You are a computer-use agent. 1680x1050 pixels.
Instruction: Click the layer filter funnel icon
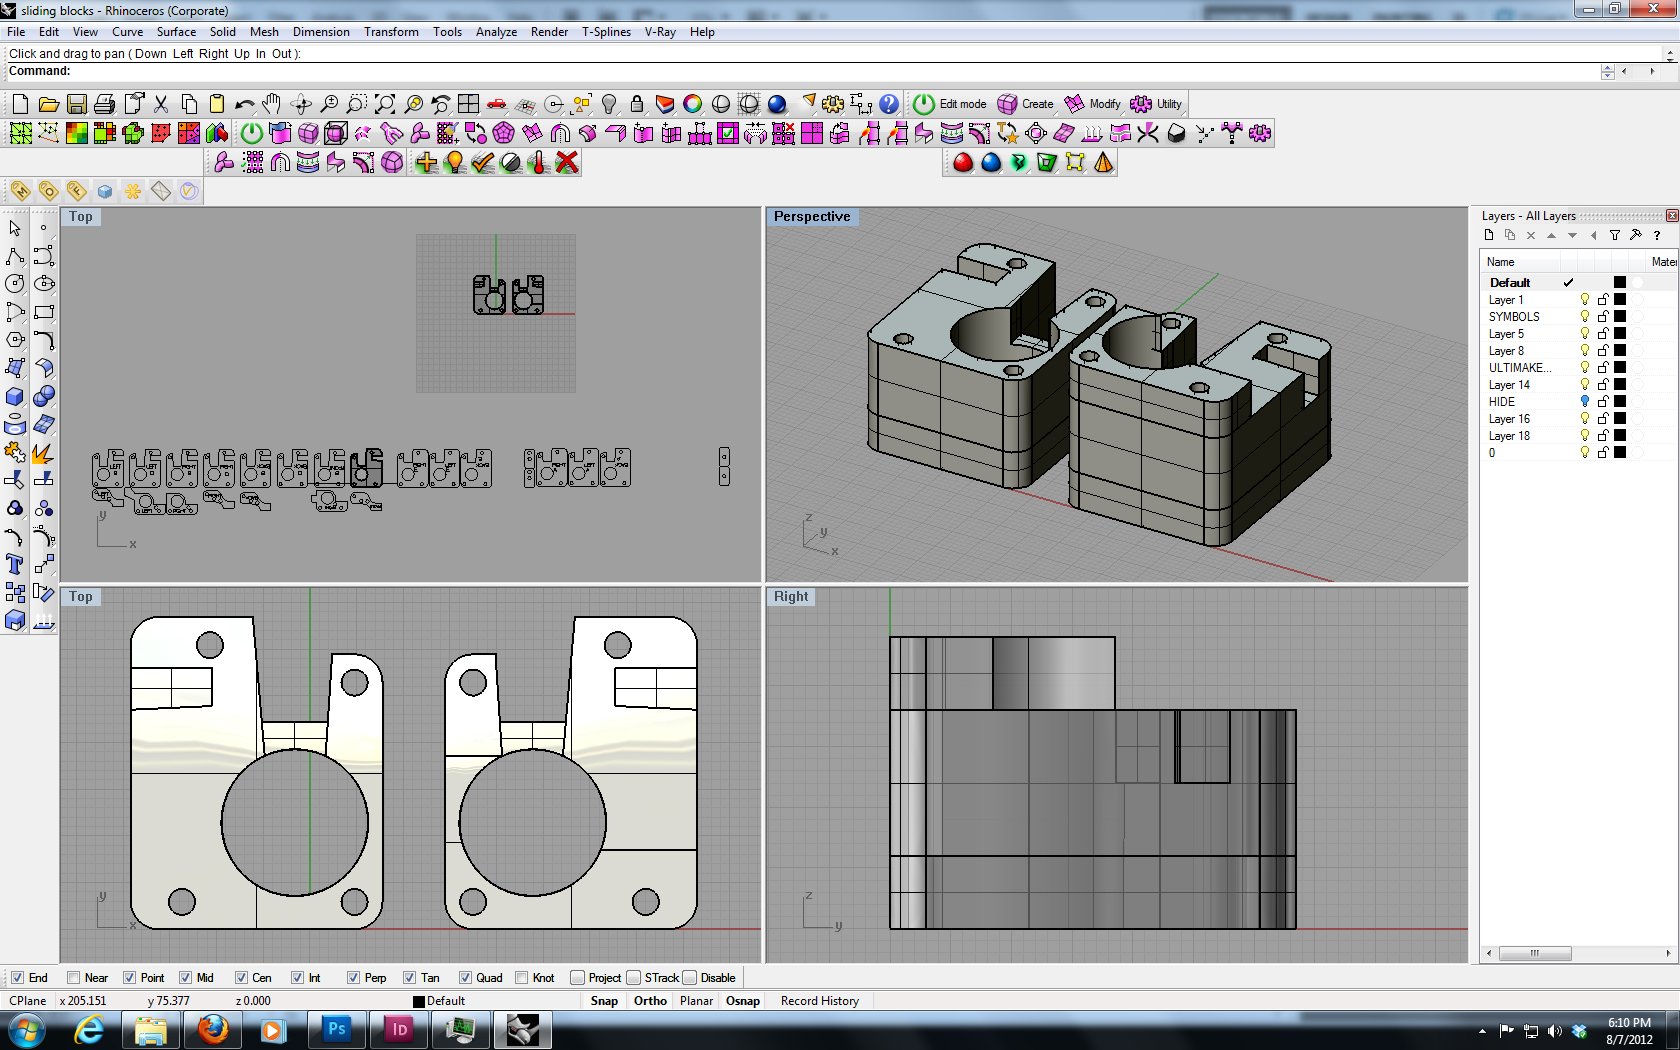pos(1614,235)
